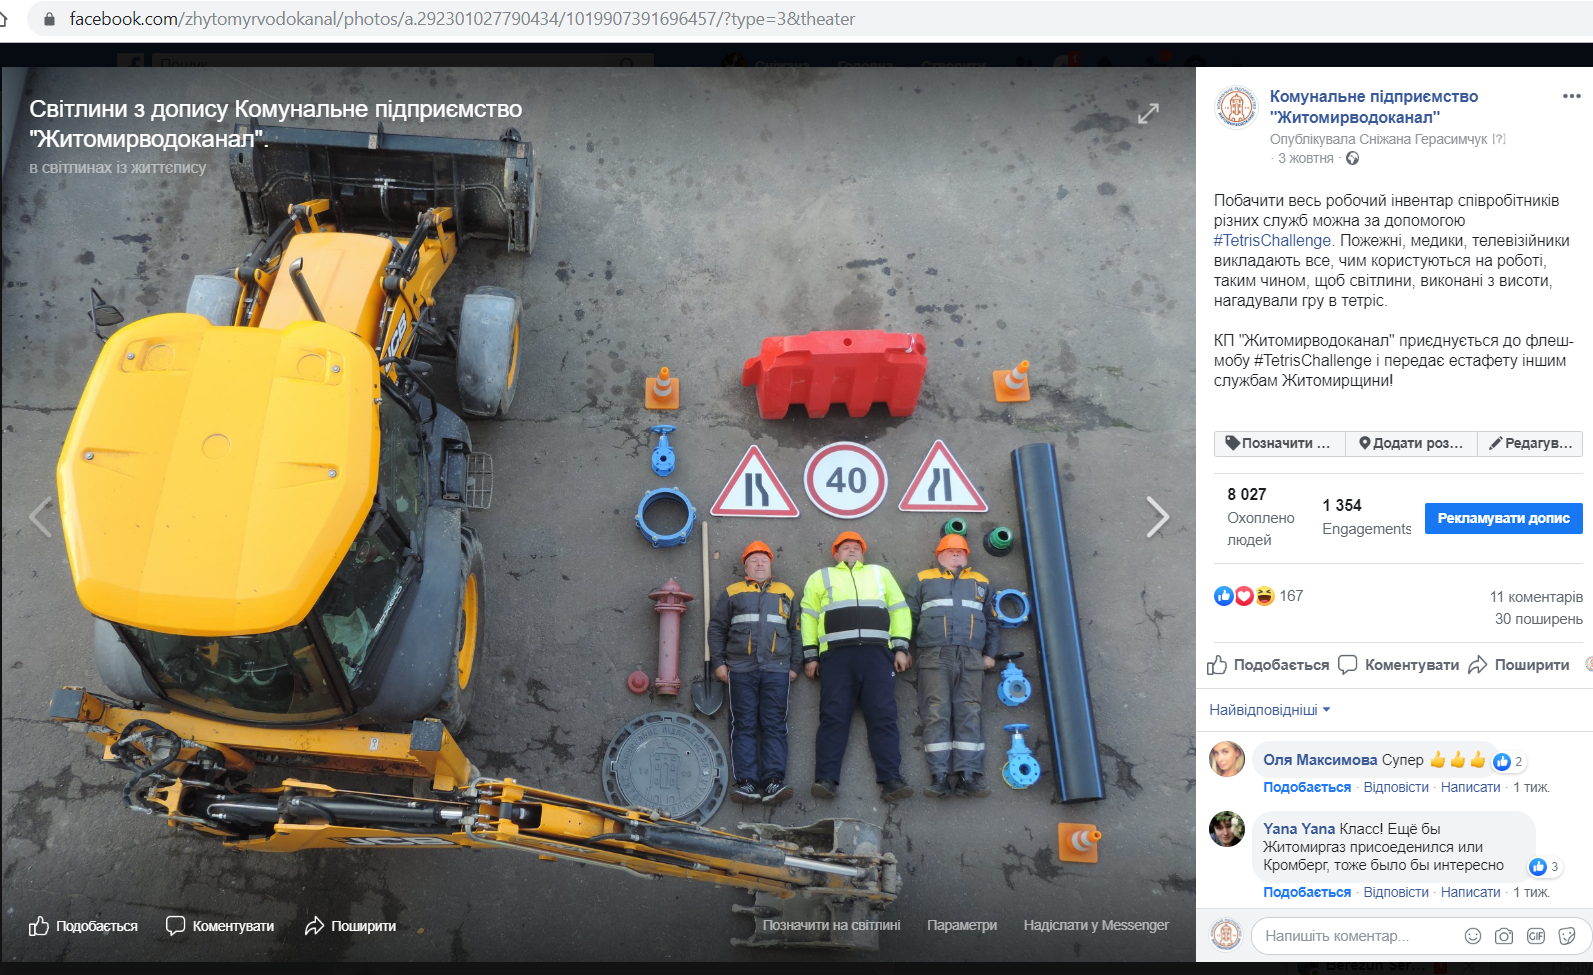Like the photo in bottom overlay bar
Screen dimensions: 1593x975
(x=84, y=926)
